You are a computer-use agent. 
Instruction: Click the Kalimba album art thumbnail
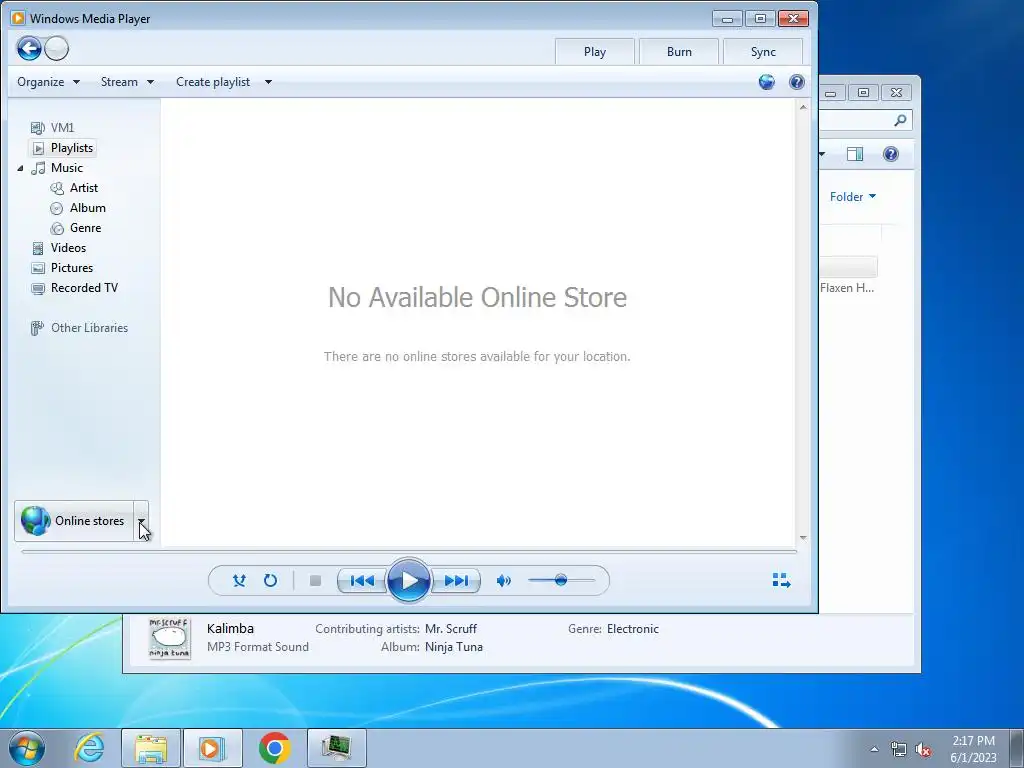(x=170, y=638)
